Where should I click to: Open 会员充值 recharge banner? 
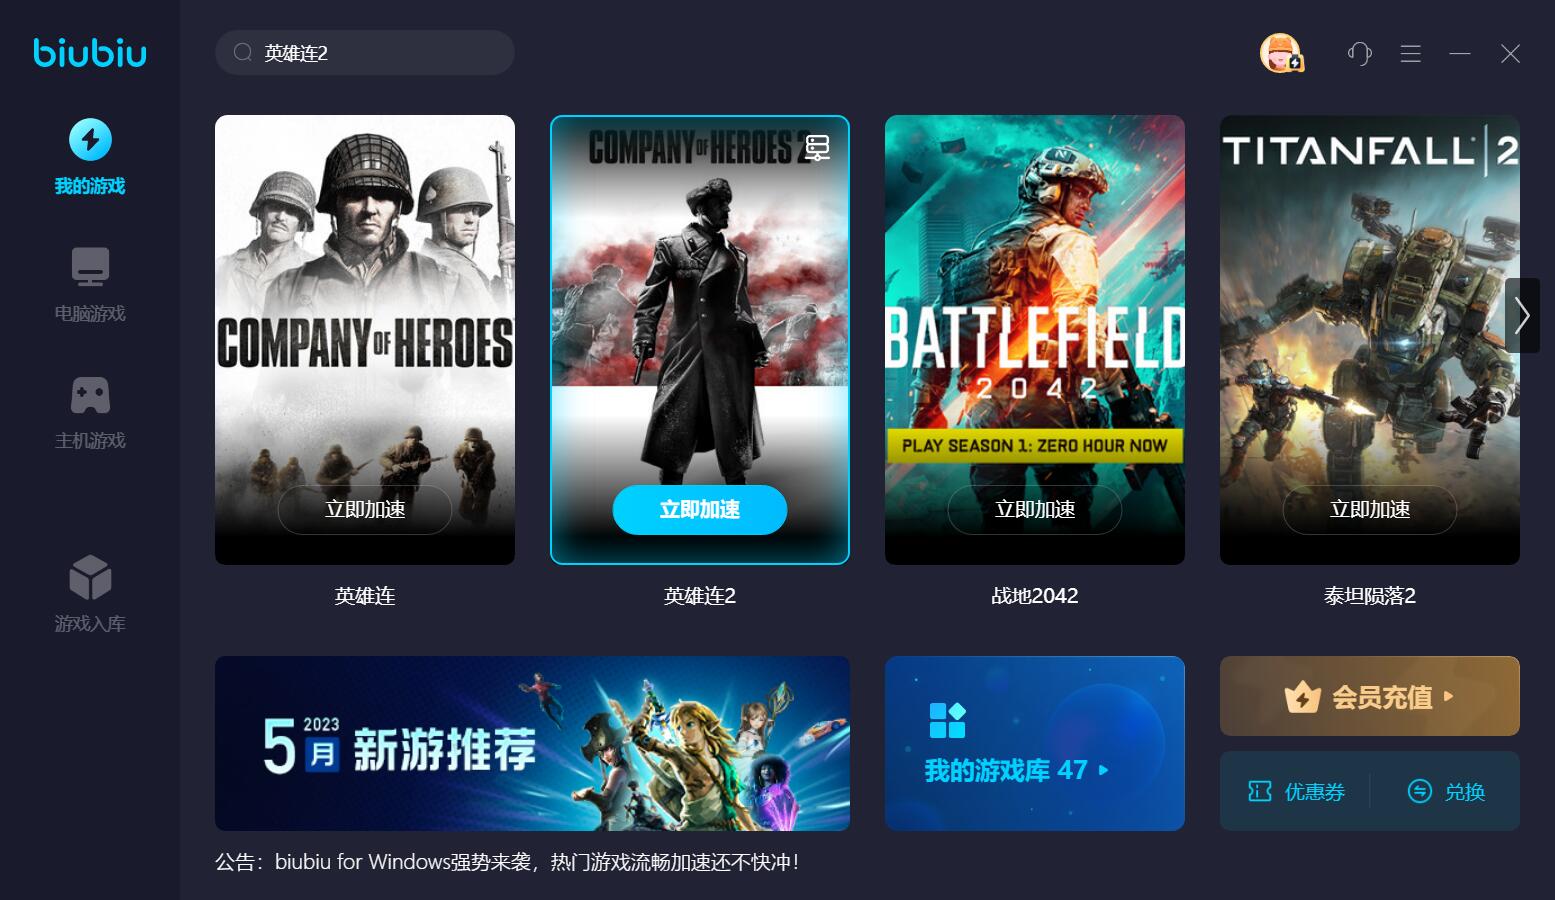tap(1369, 696)
